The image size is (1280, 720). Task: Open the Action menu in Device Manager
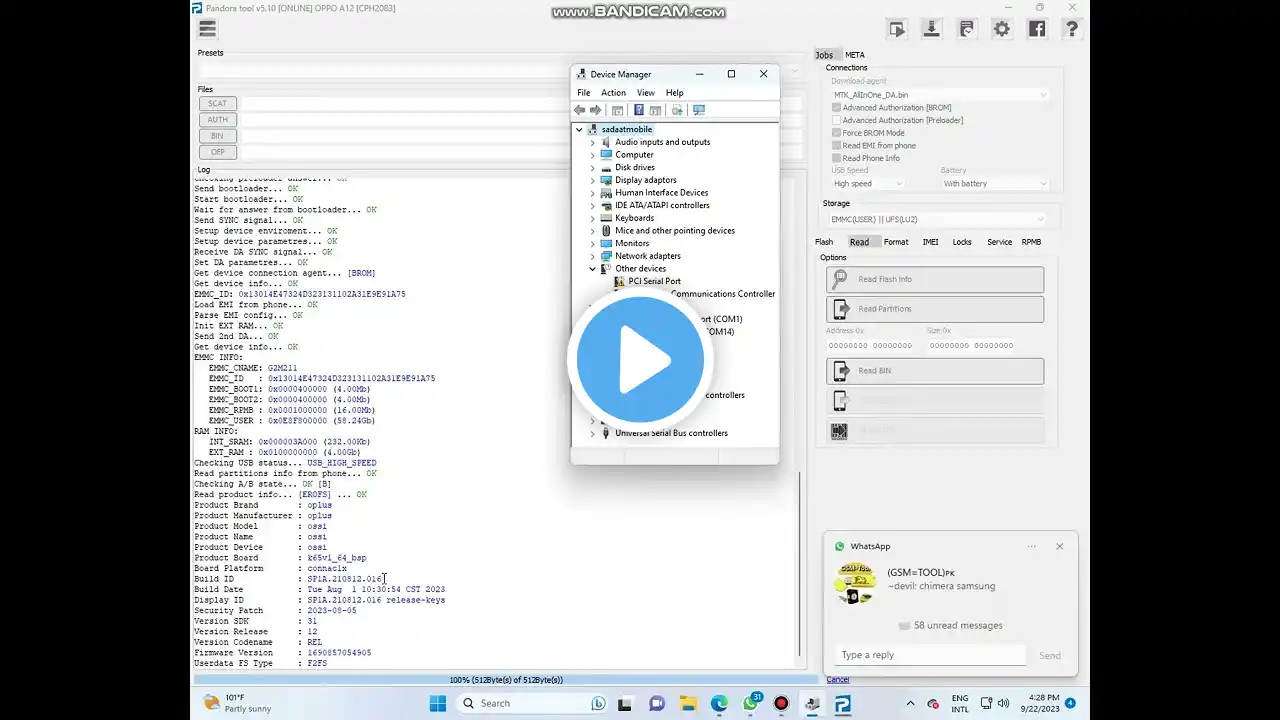613,93
